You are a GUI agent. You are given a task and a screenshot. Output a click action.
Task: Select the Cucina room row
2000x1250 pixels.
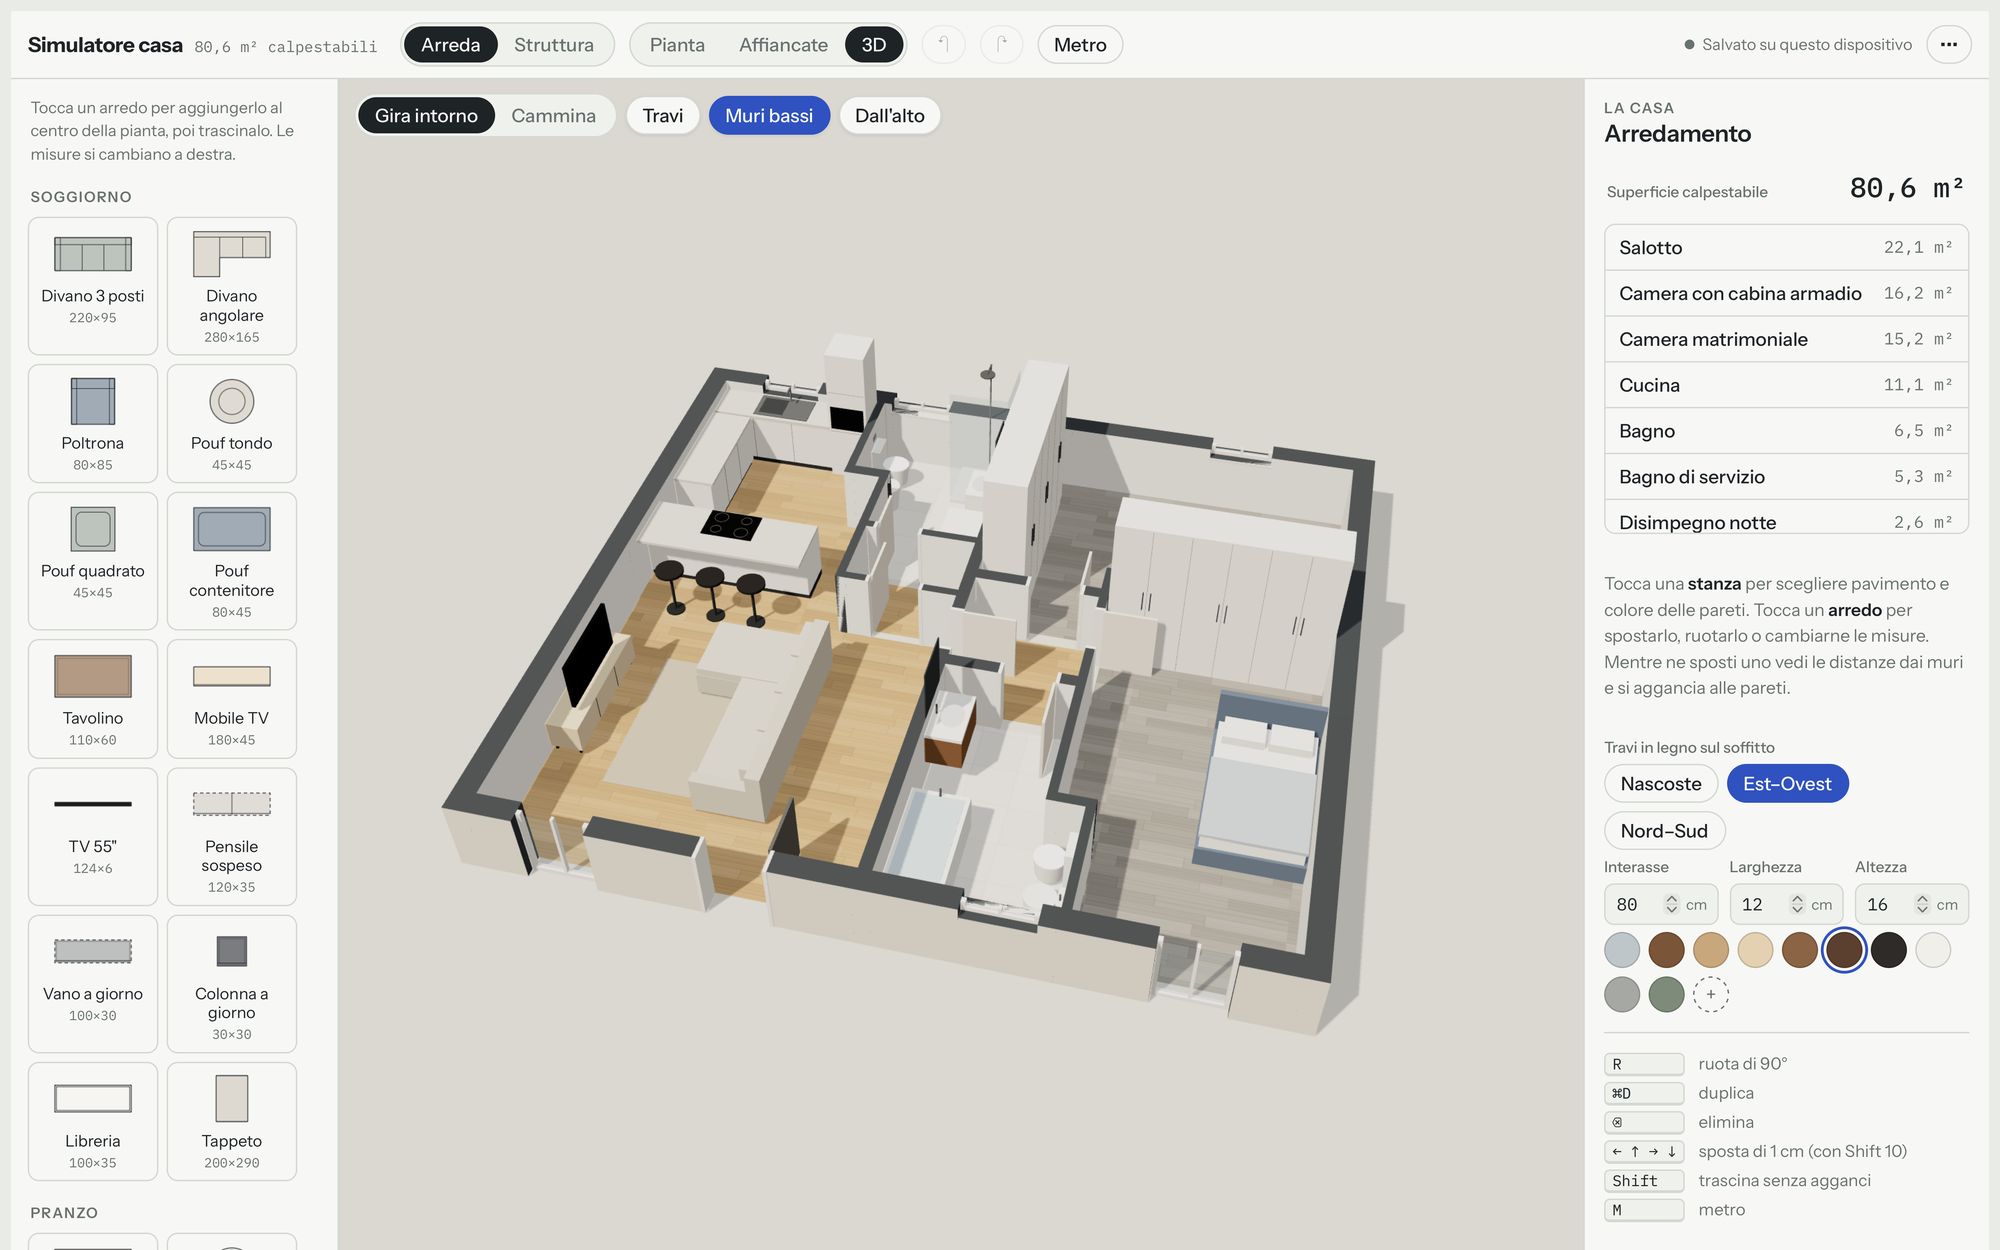1786,385
